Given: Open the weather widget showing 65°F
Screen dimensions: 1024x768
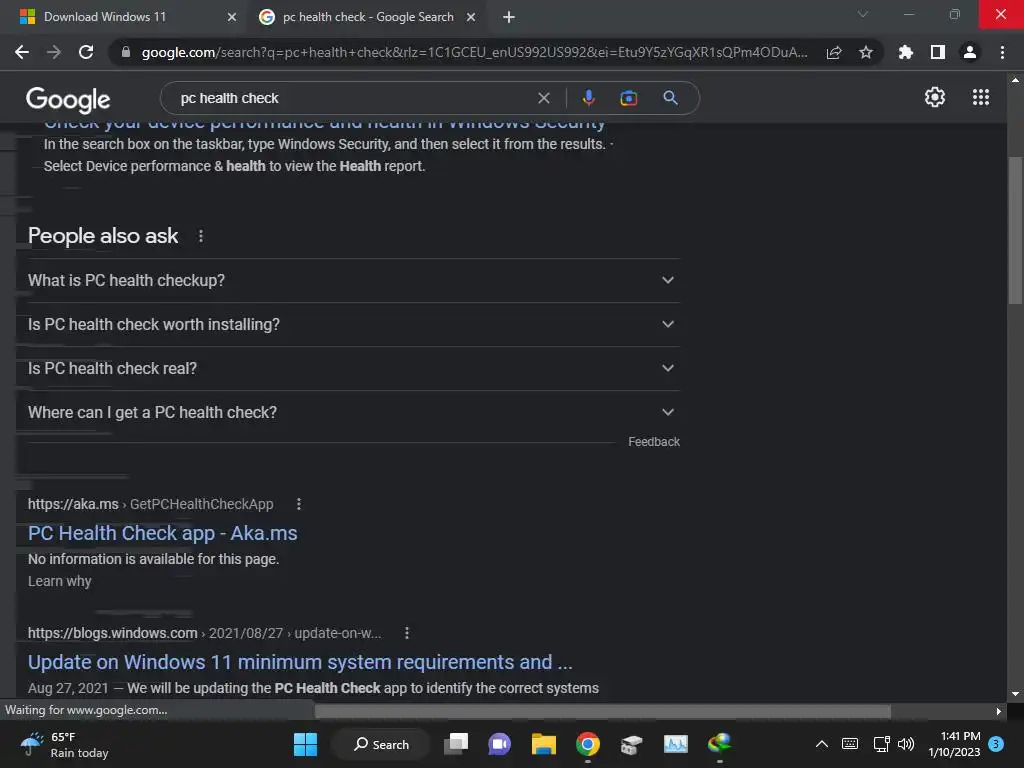Looking at the screenshot, I should click(x=65, y=744).
